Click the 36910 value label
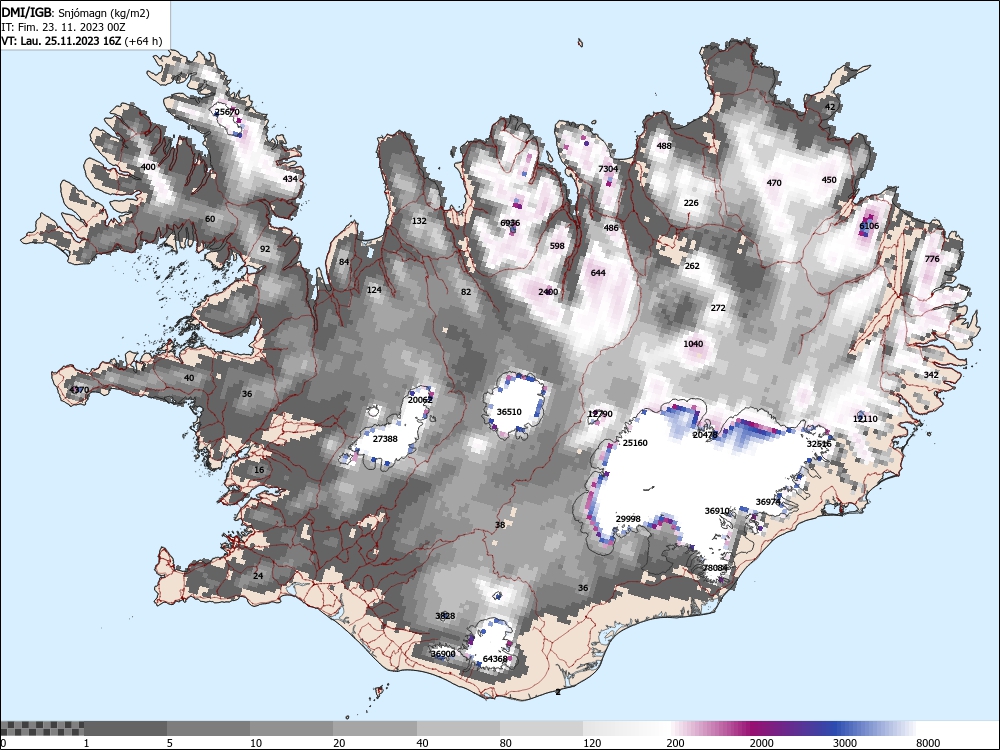The height and width of the screenshot is (750, 1000). (x=717, y=511)
